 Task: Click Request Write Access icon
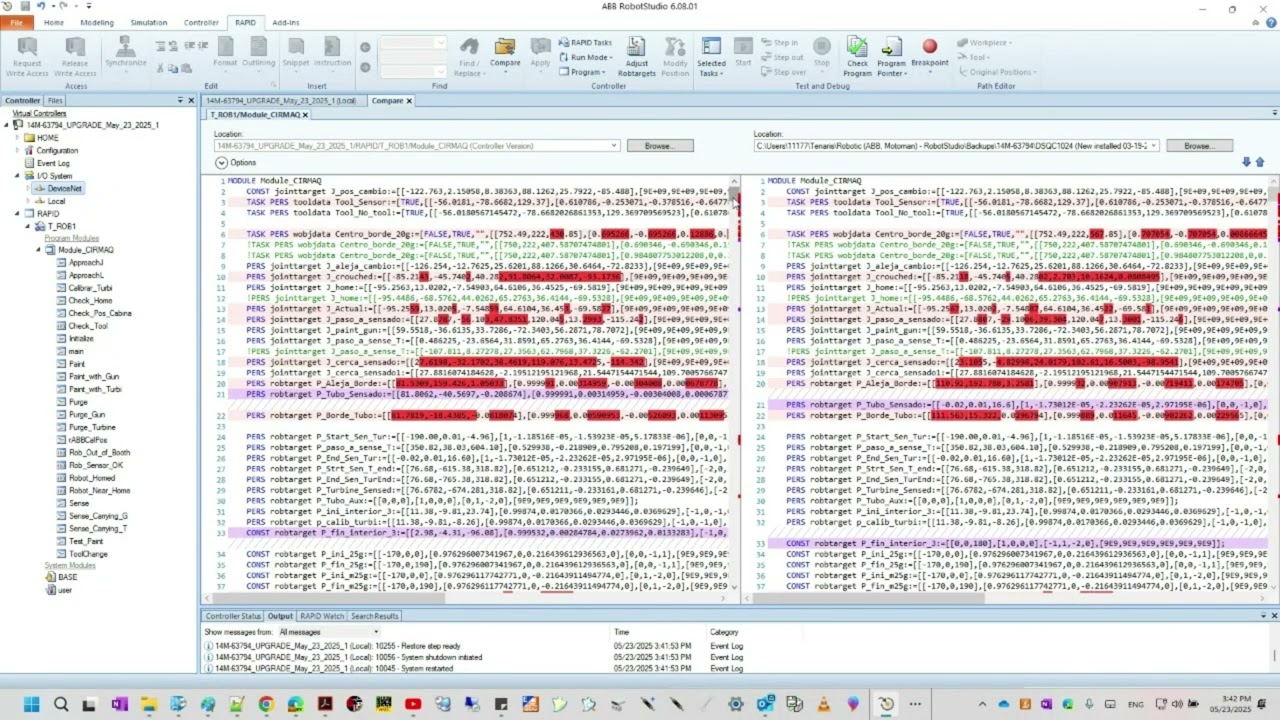click(27, 47)
